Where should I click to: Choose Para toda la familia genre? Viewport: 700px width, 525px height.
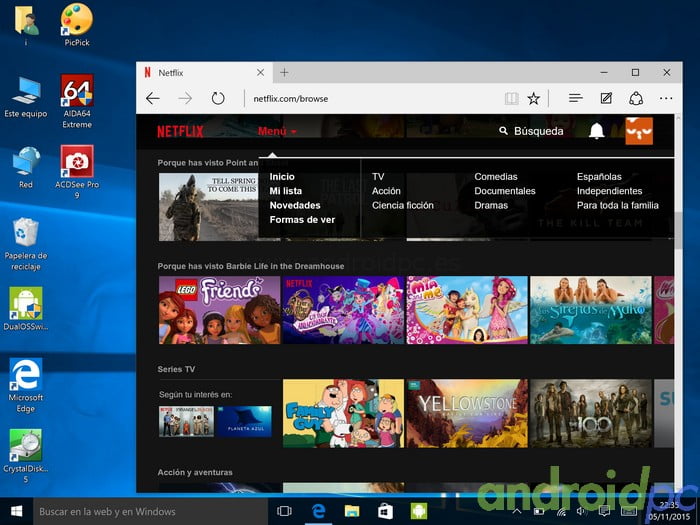pos(617,205)
